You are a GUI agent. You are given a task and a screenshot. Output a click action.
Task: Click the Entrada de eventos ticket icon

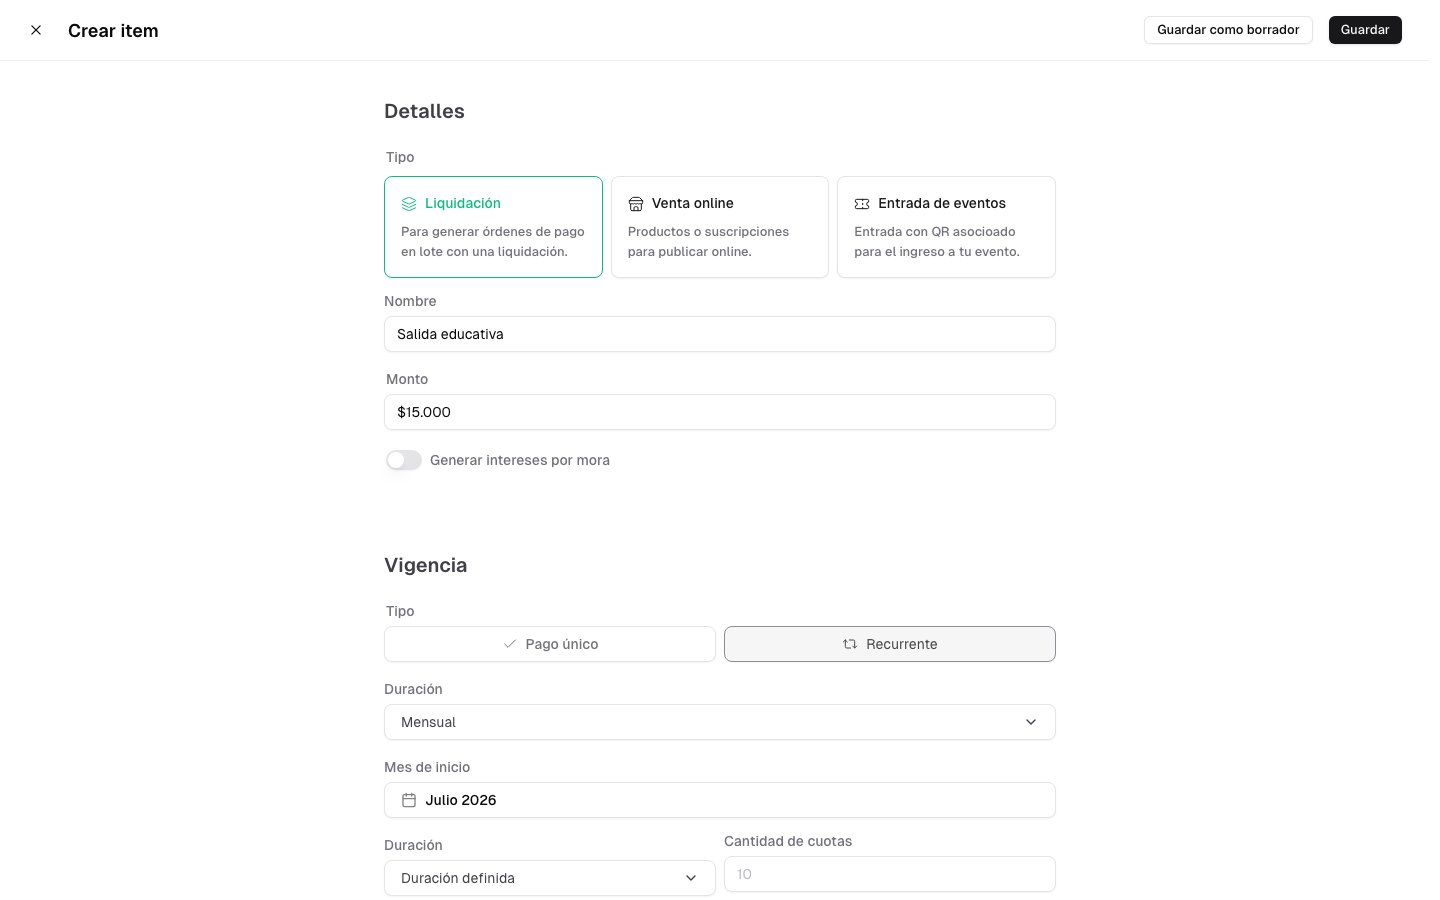coord(862,204)
